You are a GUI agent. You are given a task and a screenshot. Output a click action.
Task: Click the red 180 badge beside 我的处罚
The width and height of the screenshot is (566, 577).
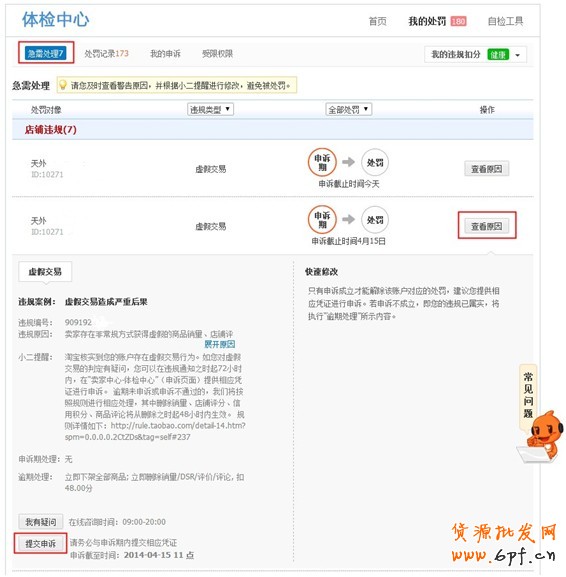pyautogui.click(x=458, y=21)
